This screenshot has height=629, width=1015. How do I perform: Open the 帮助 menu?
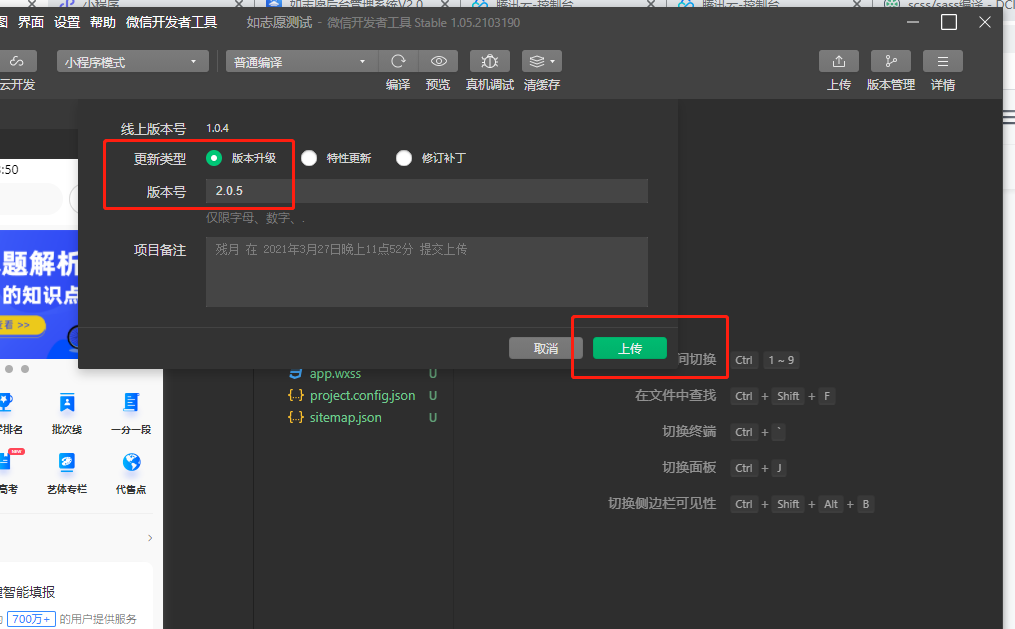[x=103, y=23]
